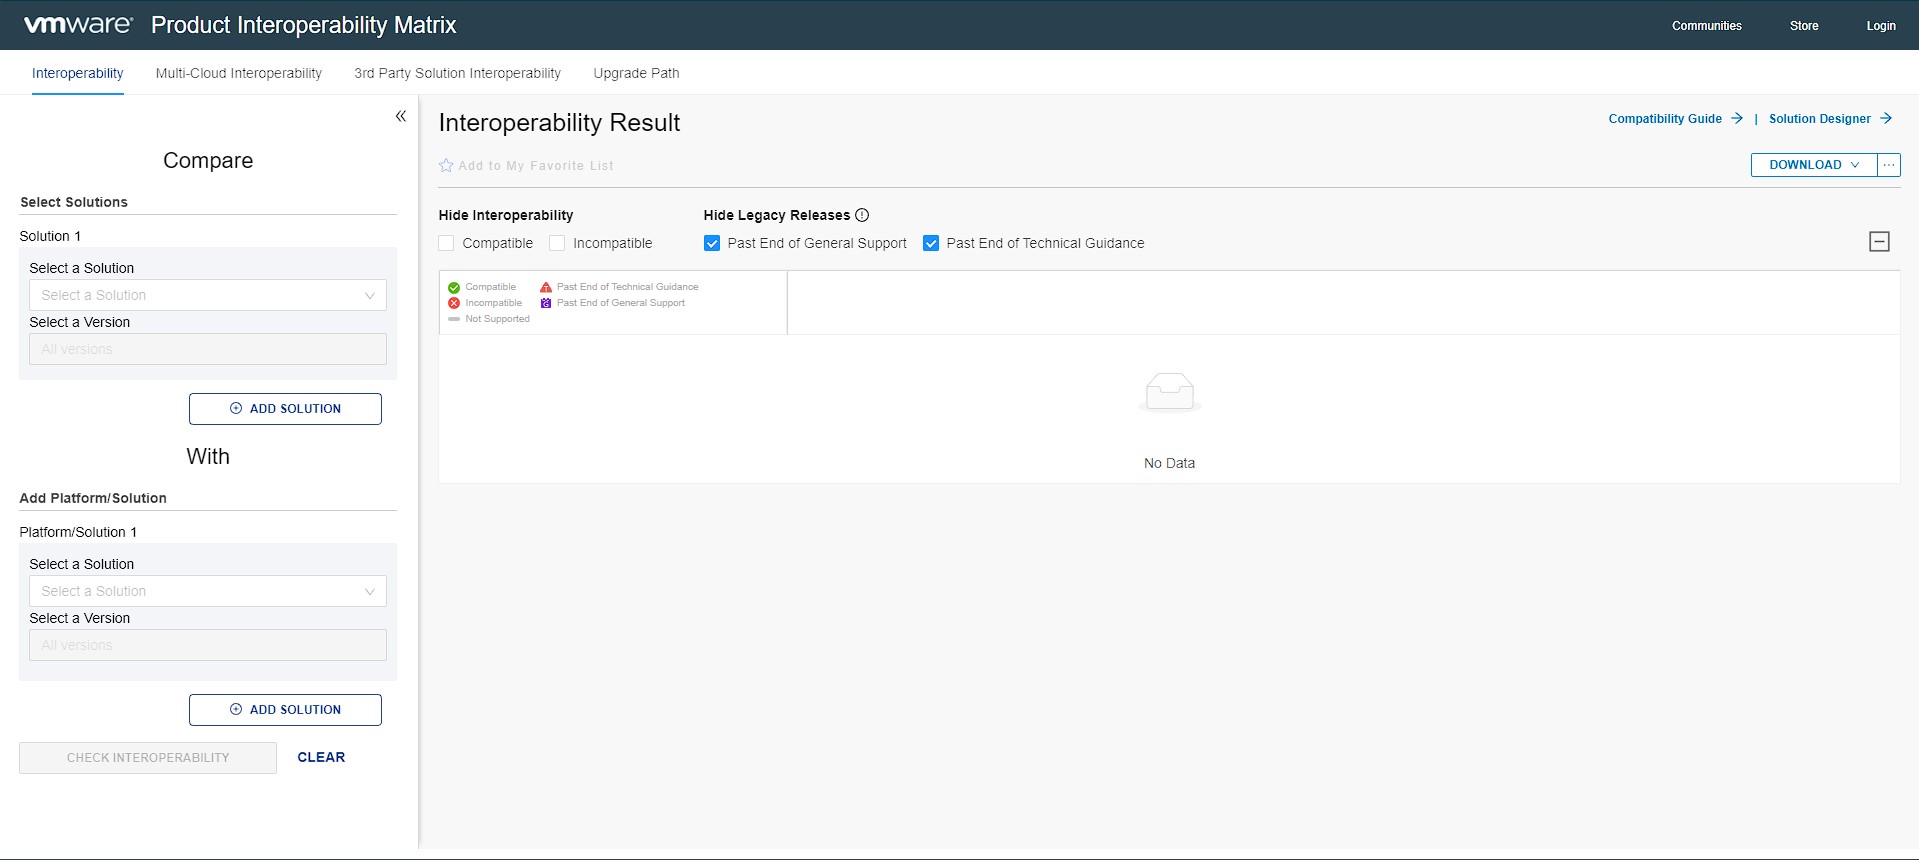1919x860 pixels.
Task: Click the Past End of General Support legend icon
Action: [546, 303]
